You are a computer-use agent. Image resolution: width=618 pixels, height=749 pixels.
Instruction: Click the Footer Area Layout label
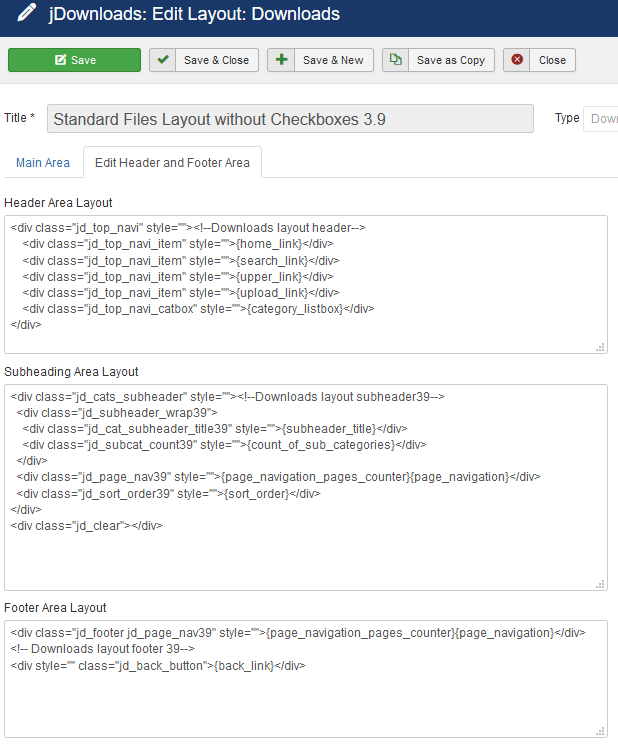point(55,608)
